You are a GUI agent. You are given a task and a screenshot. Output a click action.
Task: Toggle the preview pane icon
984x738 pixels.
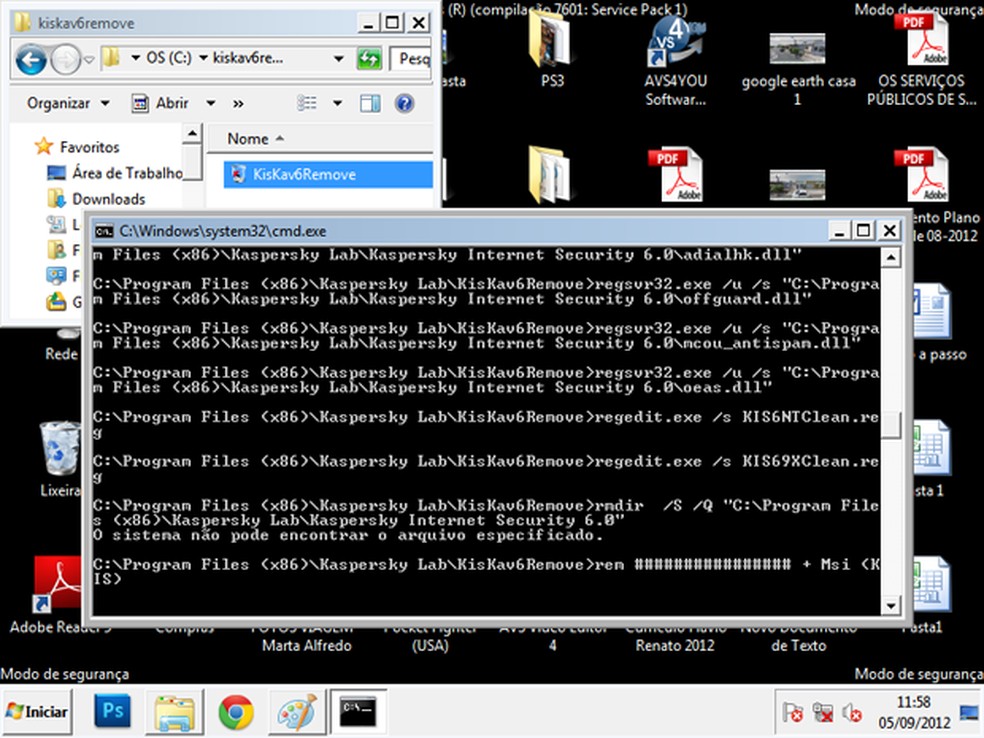(x=370, y=103)
